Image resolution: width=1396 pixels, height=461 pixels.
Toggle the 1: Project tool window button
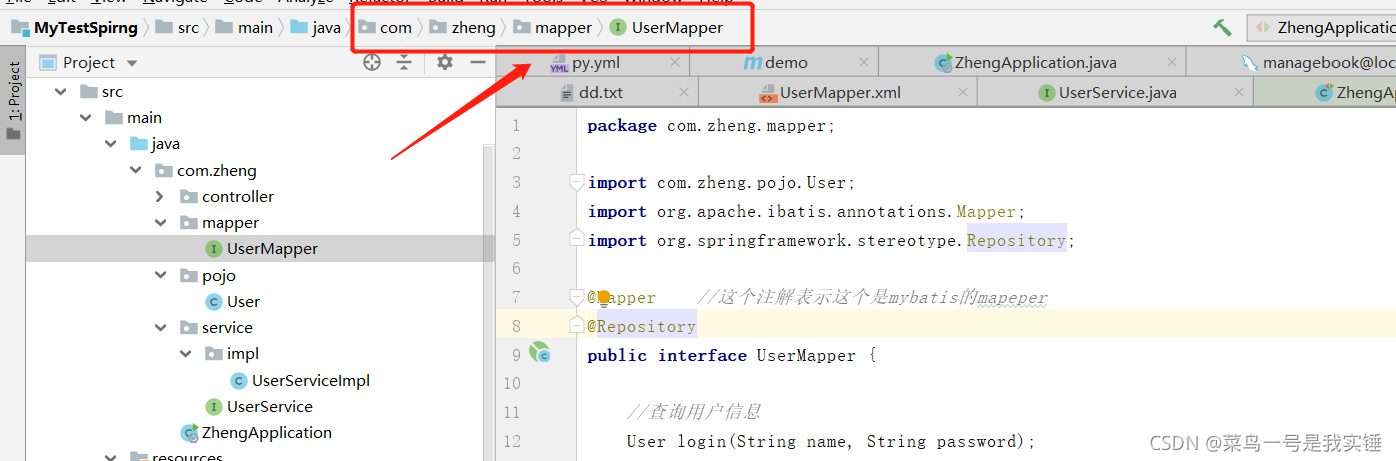[x=13, y=100]
